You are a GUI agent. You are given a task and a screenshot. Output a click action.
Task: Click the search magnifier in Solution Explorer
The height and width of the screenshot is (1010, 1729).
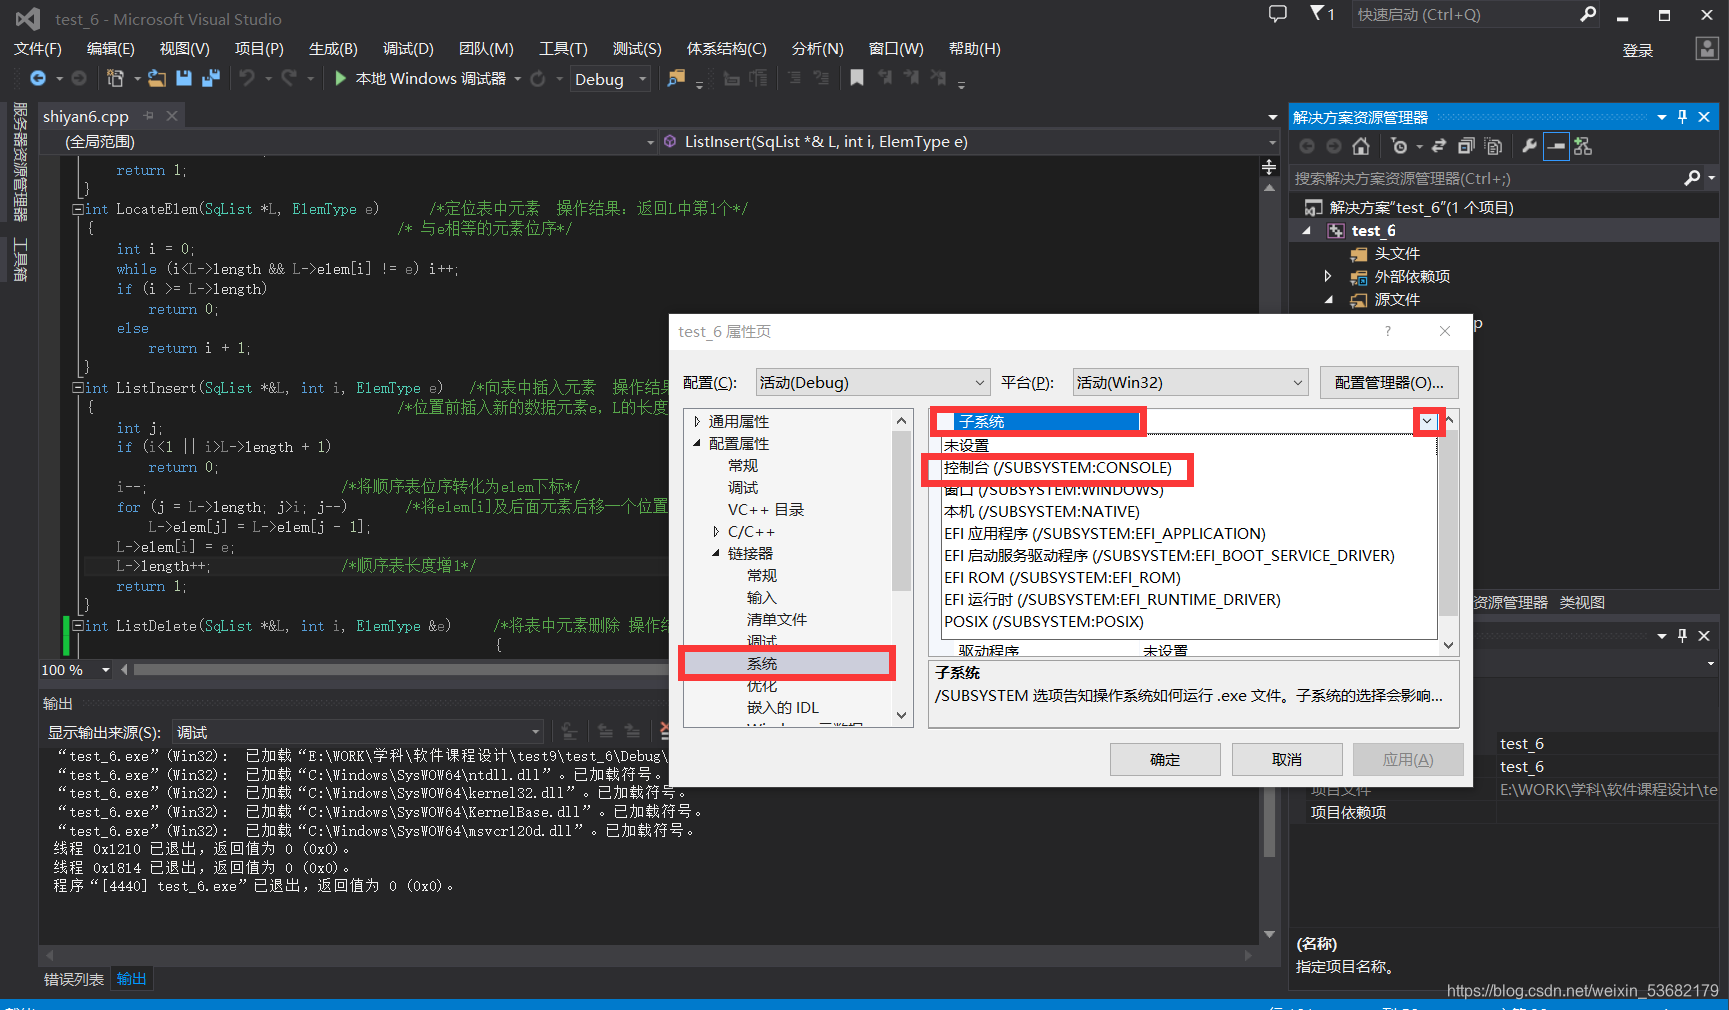(x=1692, y=178)
